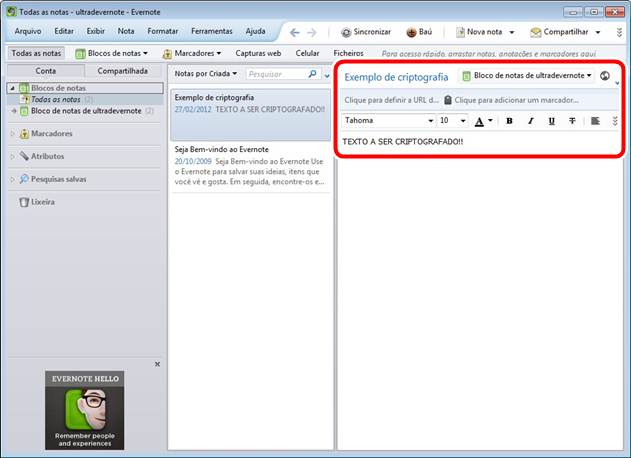This screenshot has height=458, width=631.
Task: Click the text alignment icon
Action: click(x=595, y=121)
